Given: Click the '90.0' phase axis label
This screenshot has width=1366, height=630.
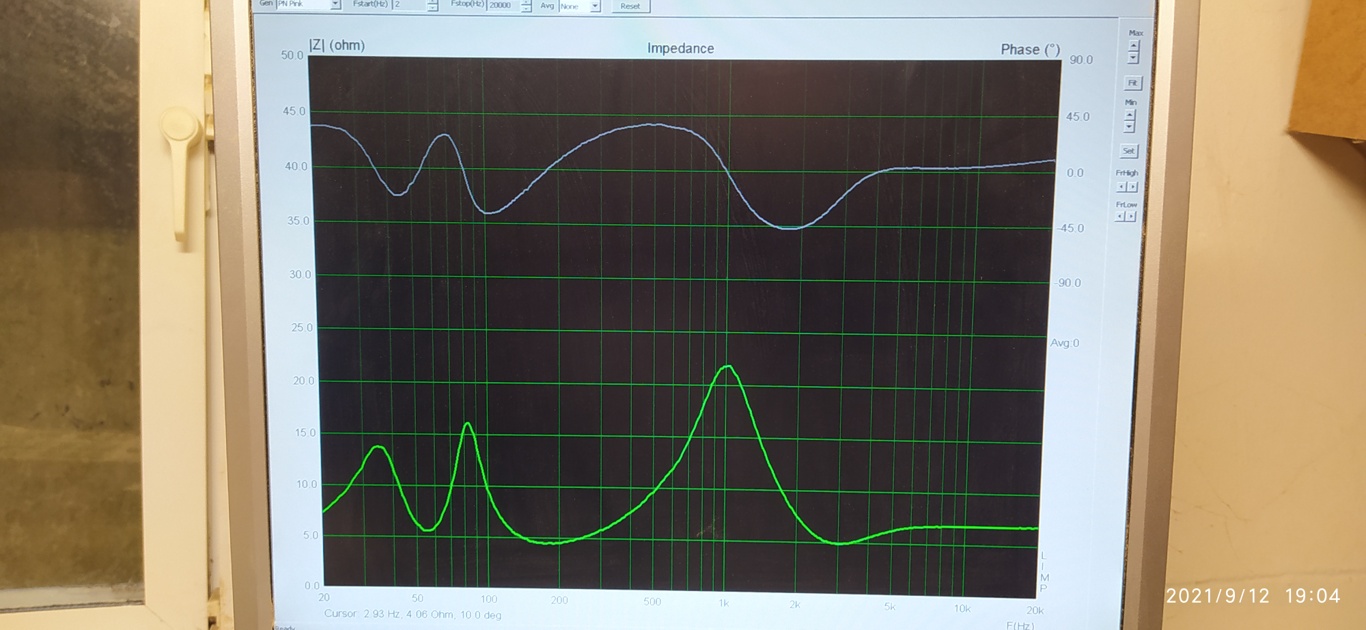Looking at the screenshot, I should point(1081,60).
